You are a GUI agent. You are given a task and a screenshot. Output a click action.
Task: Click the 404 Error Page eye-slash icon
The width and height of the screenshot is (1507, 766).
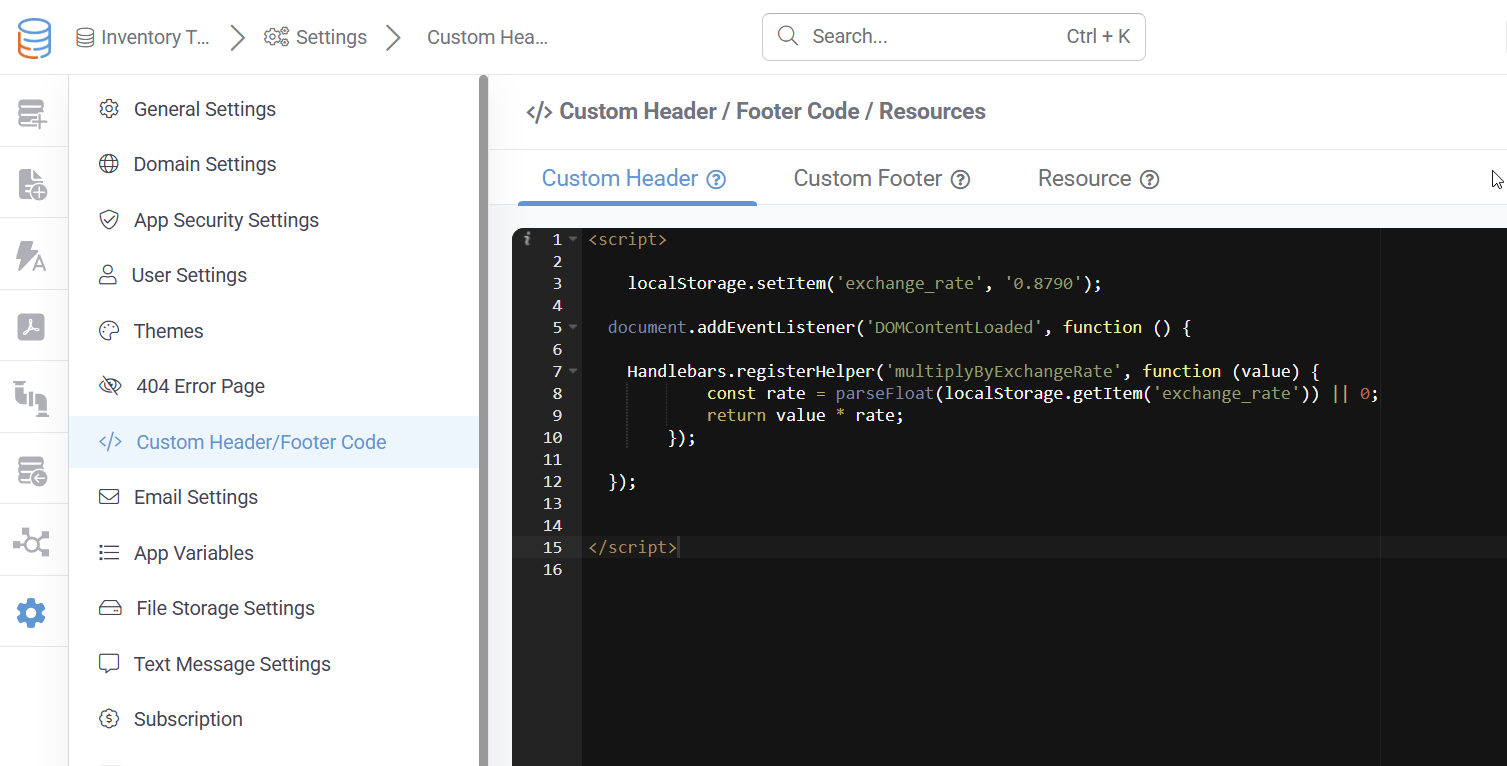110,386
